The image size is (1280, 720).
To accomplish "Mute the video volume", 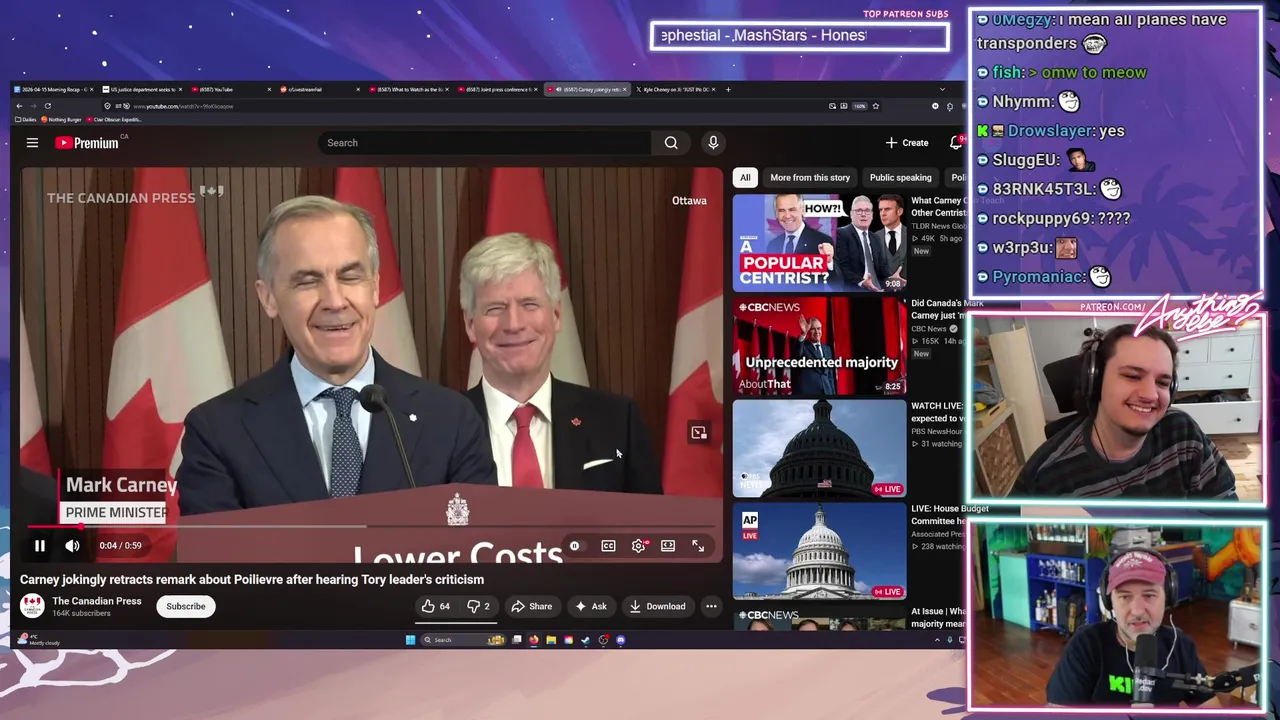I will (72, 546).
